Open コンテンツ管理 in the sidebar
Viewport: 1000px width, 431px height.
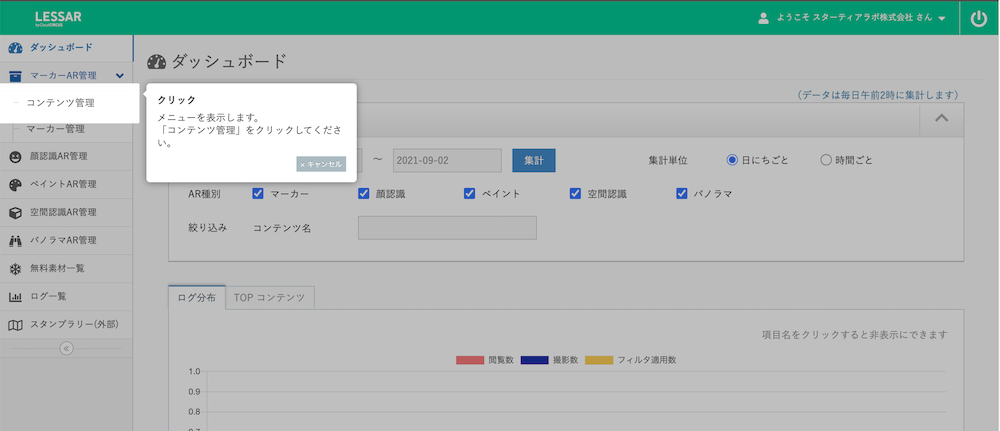(61, 103)
